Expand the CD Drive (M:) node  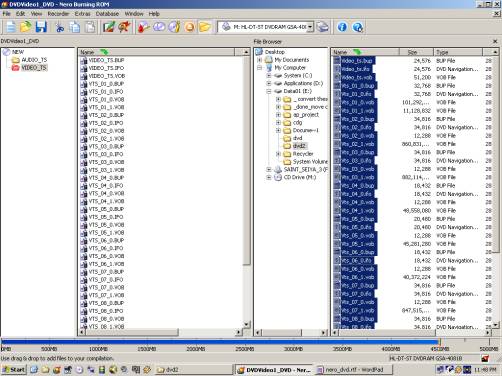coord(269,177)
